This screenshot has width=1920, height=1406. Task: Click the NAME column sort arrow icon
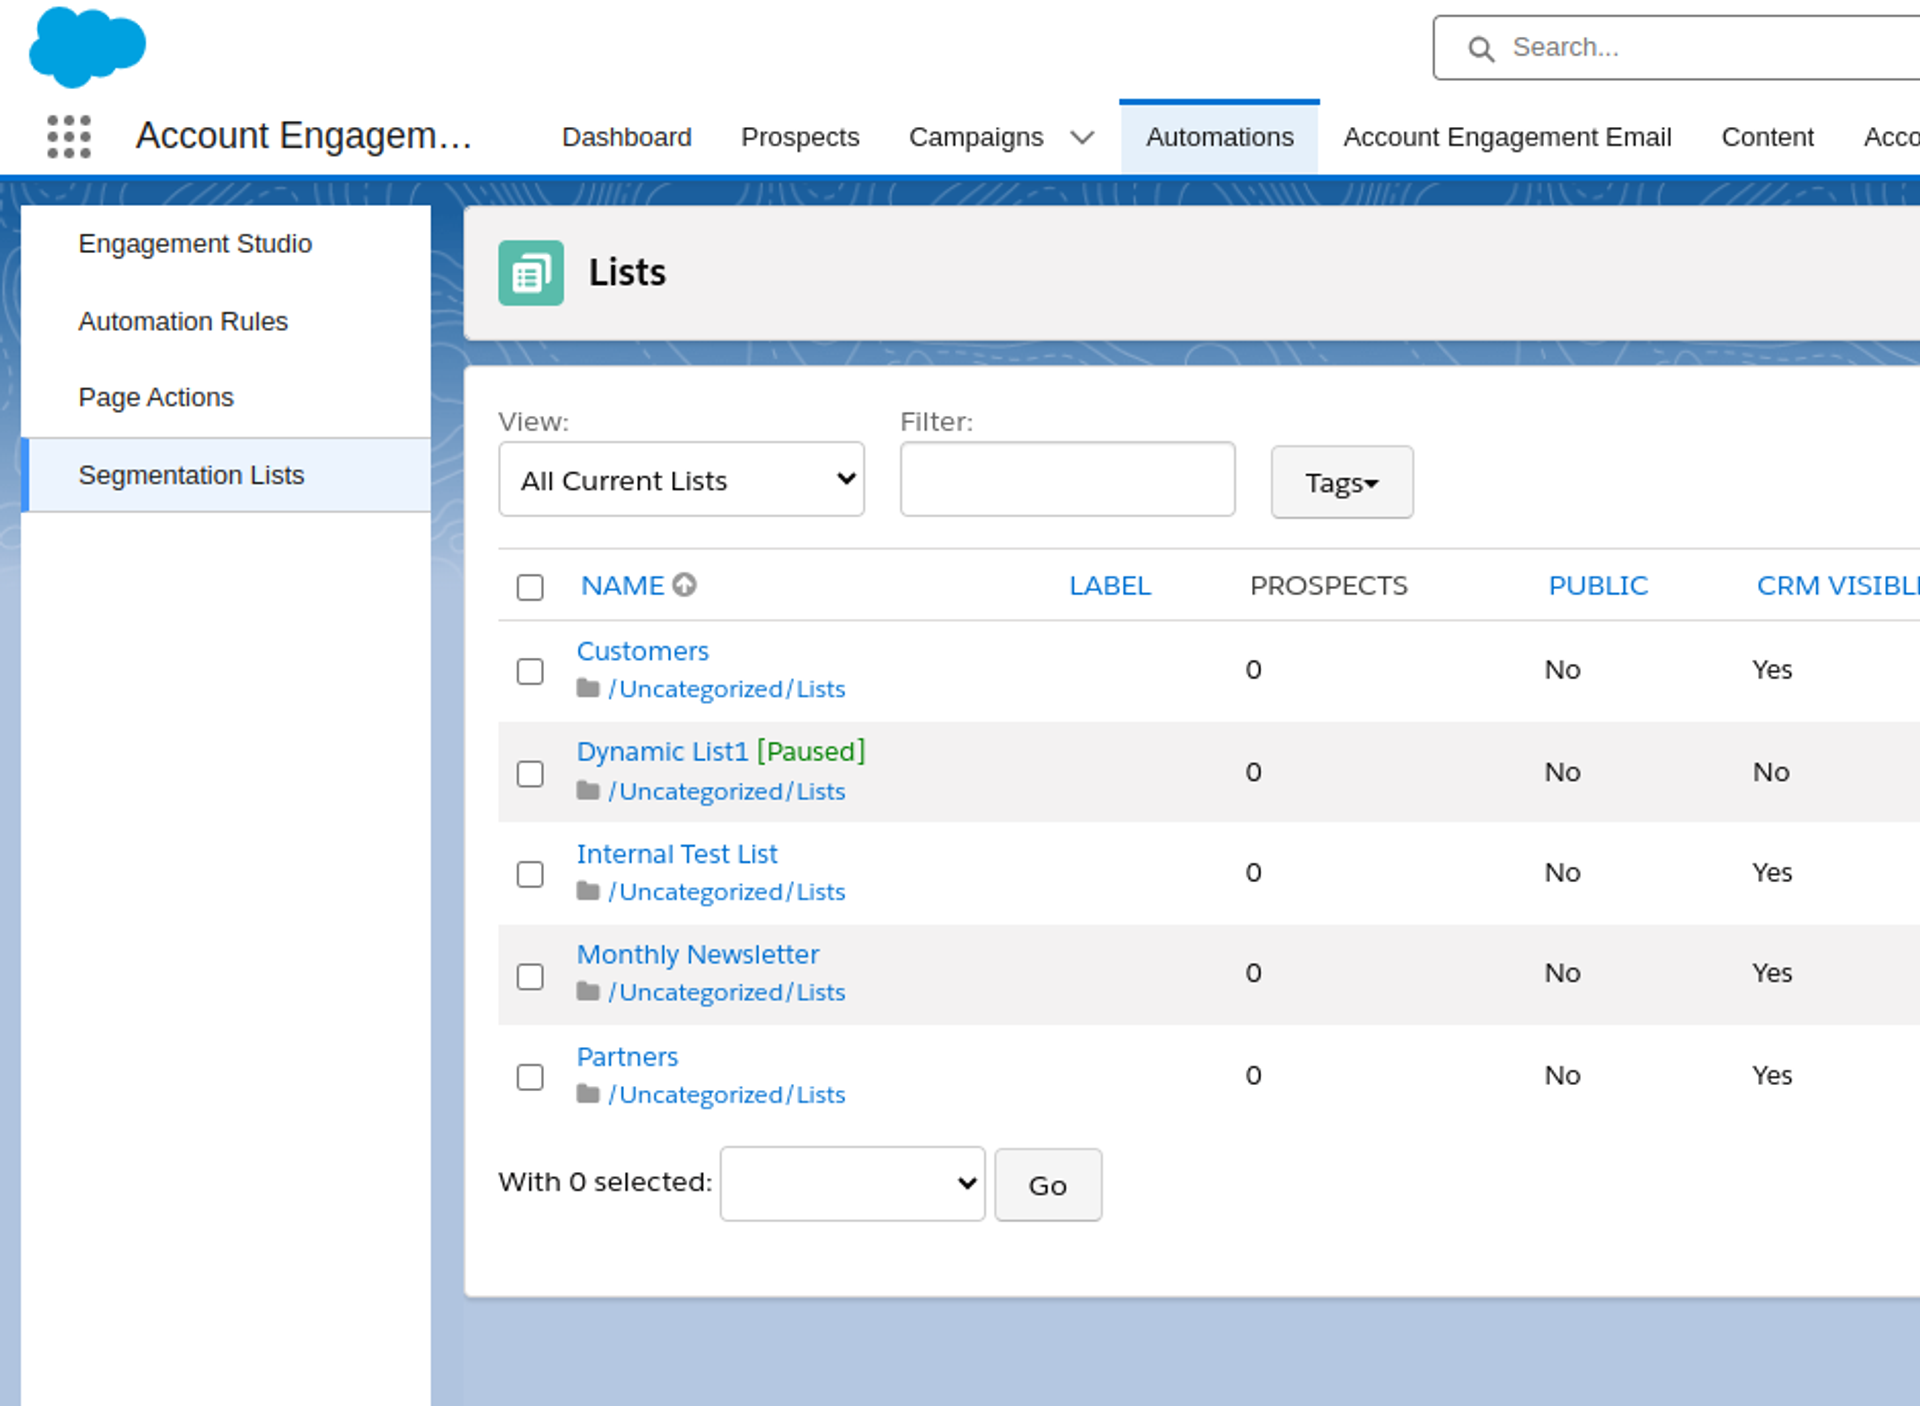(x=684, y=585)
